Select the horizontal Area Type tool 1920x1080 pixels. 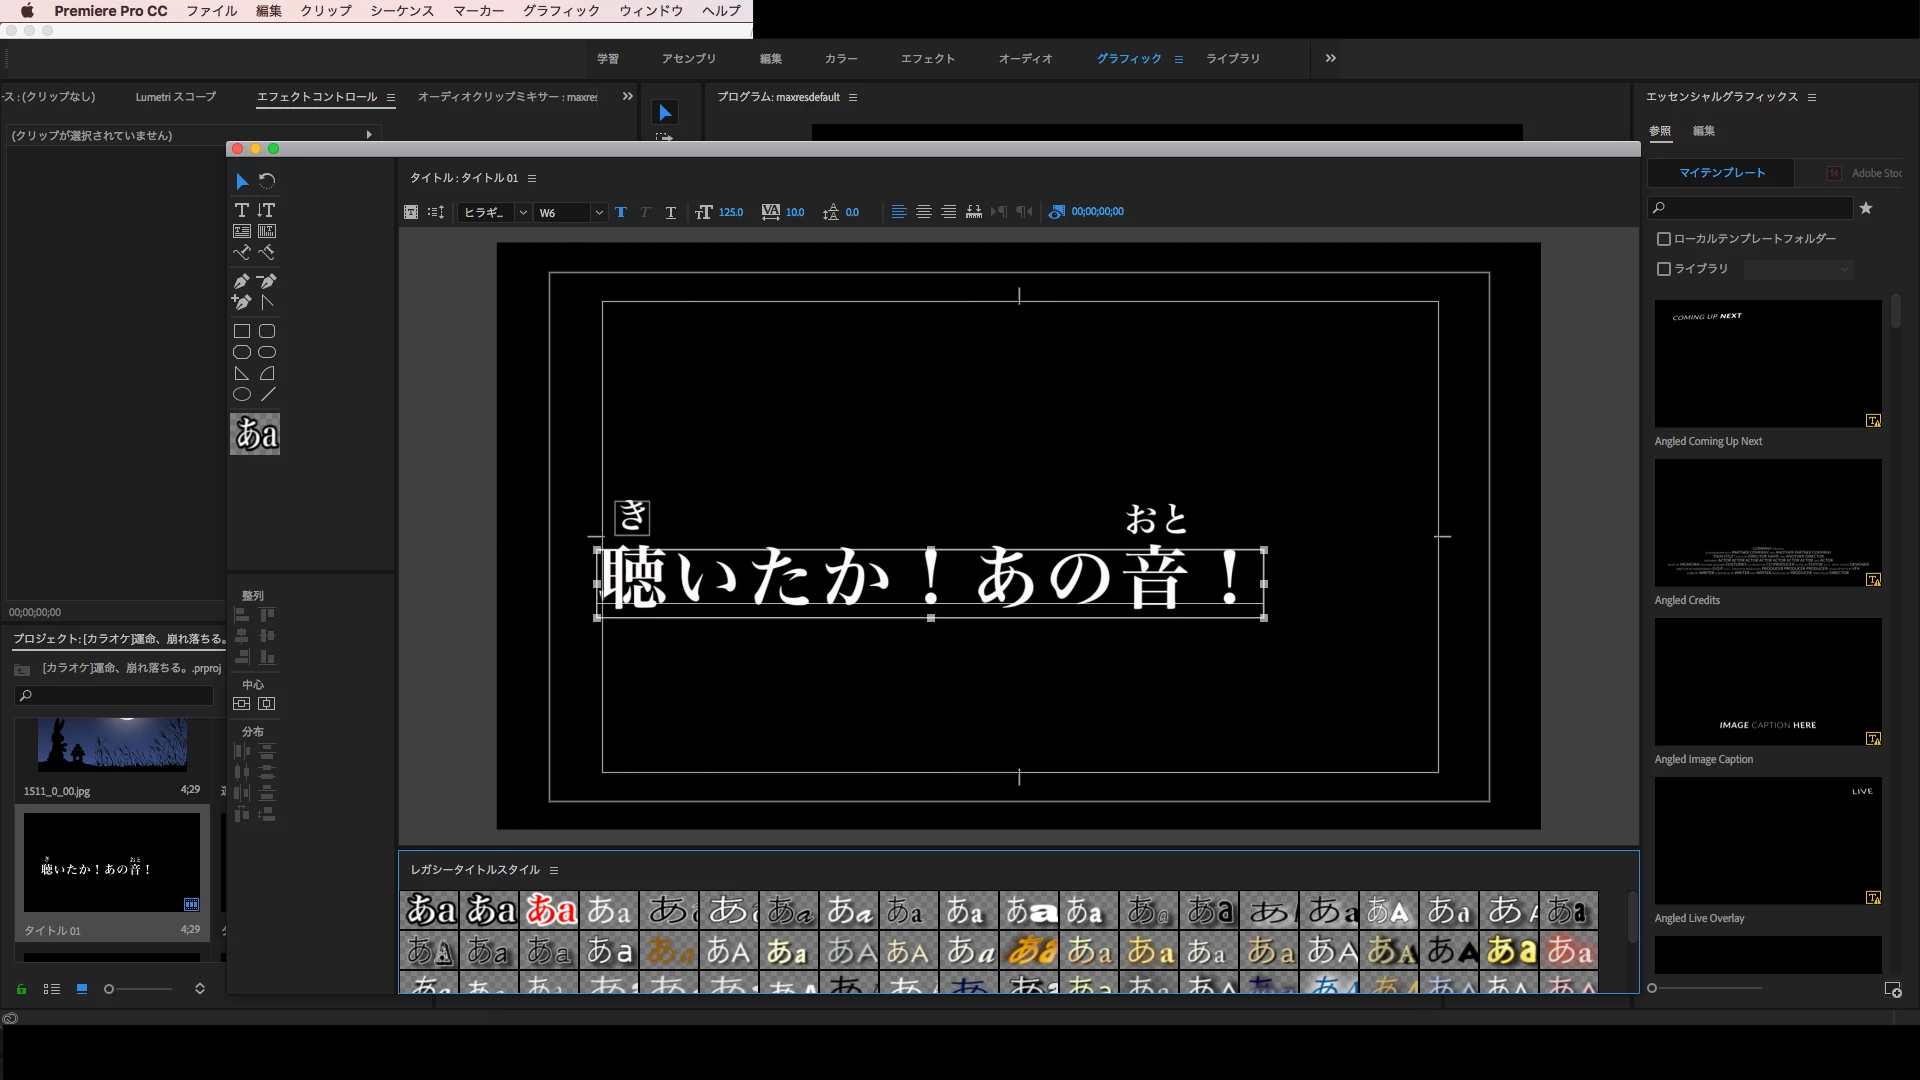point(241,231)
